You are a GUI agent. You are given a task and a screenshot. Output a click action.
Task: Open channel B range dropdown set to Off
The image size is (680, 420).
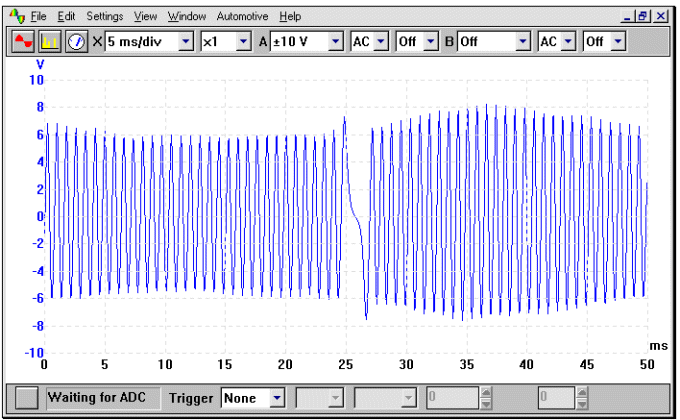tap(522, 42)
